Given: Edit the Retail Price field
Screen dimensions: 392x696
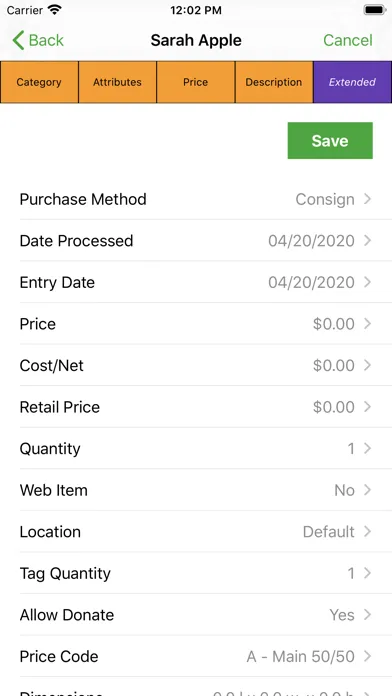Looking at the screenshot, I should [206, 407].
